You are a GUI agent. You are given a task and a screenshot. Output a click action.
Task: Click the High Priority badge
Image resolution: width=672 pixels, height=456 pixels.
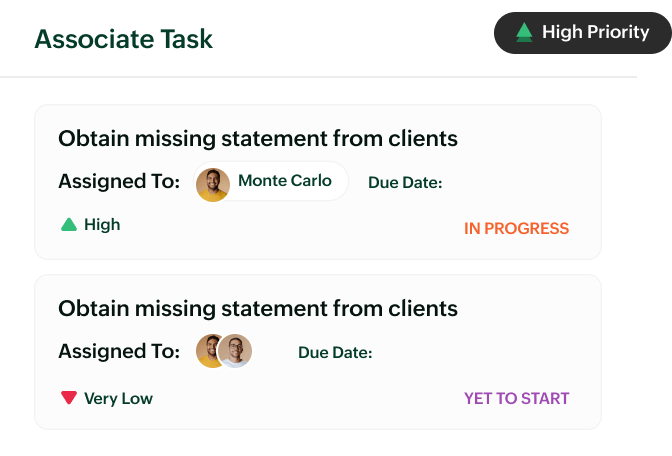coord(582,33)
